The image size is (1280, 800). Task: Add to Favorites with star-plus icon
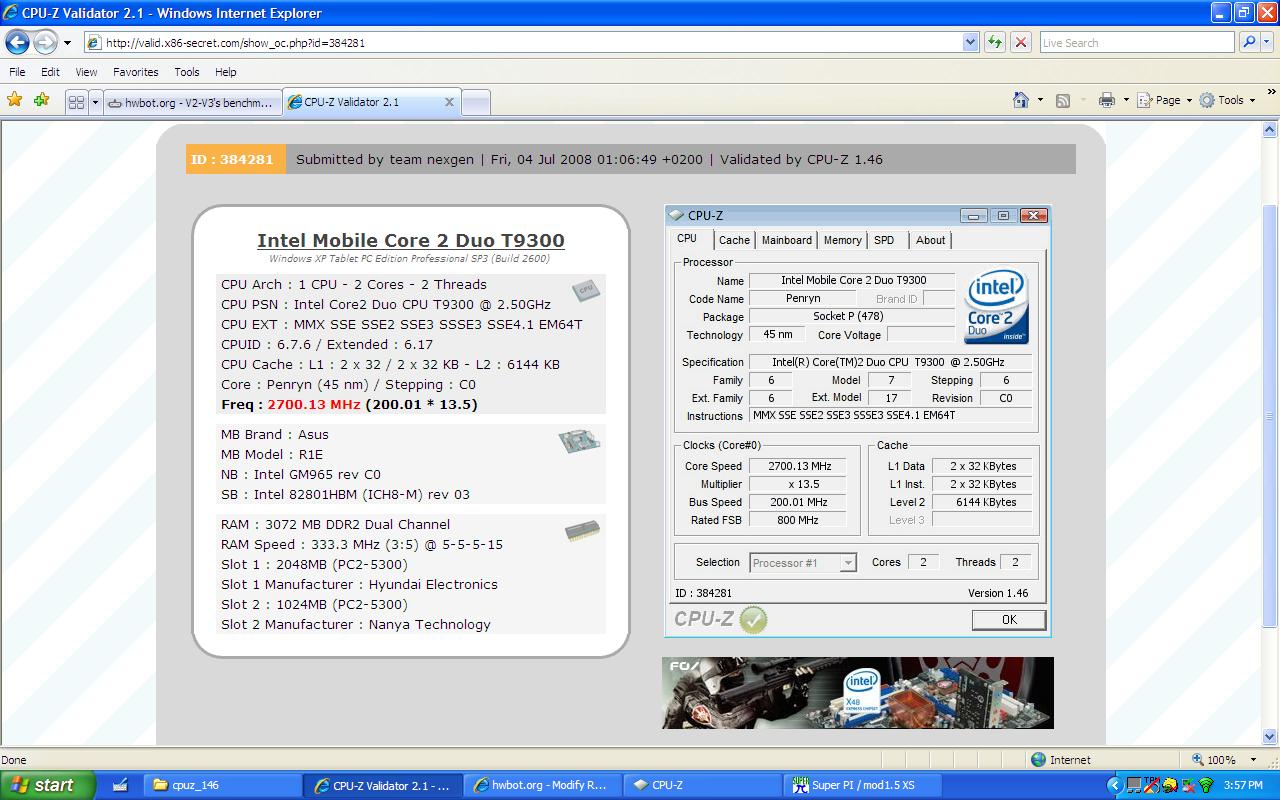[x=41, y=100]
